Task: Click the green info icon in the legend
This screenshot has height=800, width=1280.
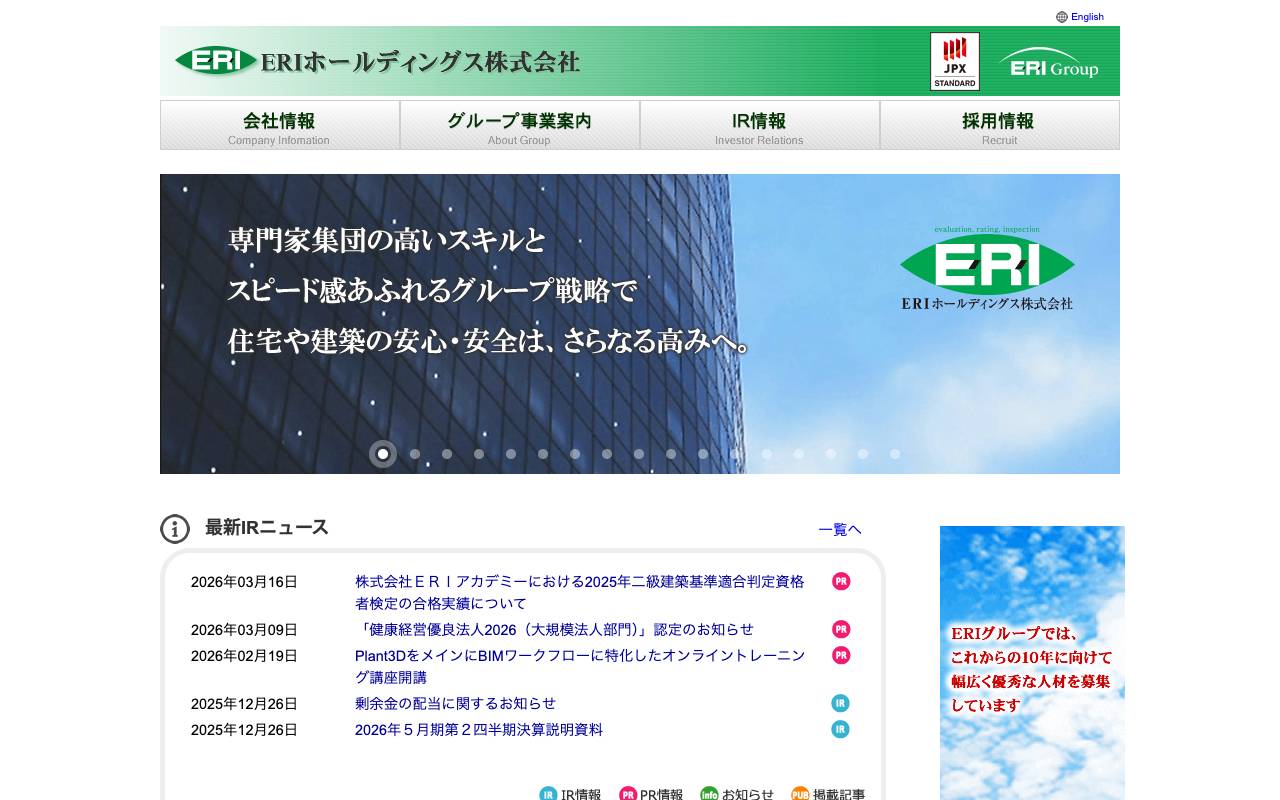Action: click(x=709, y=793)
